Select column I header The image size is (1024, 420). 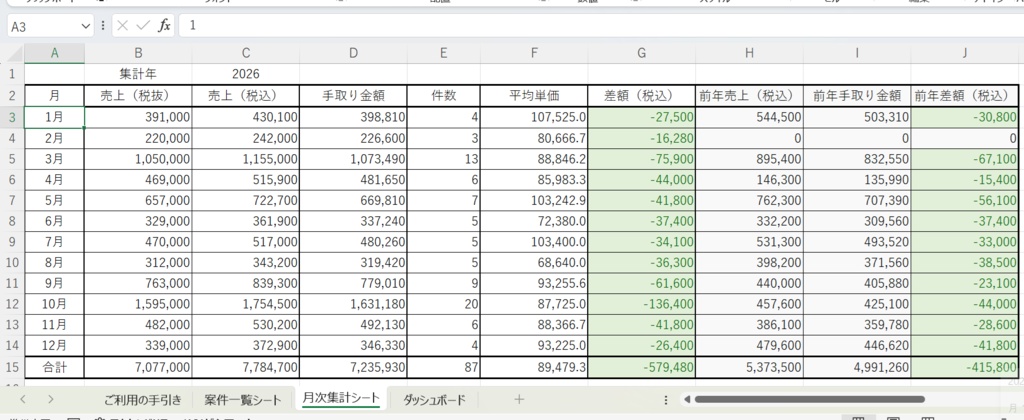857,54
